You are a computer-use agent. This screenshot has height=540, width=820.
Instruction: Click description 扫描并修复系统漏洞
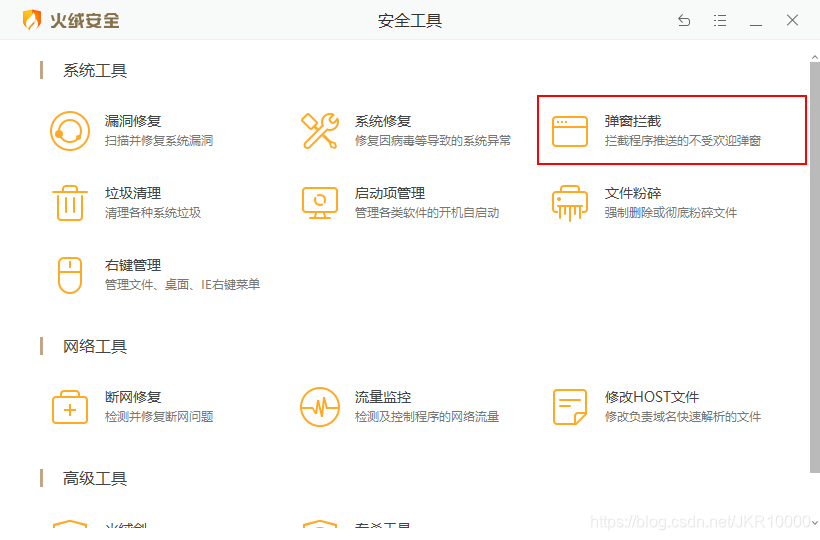[x=159, y=141]
